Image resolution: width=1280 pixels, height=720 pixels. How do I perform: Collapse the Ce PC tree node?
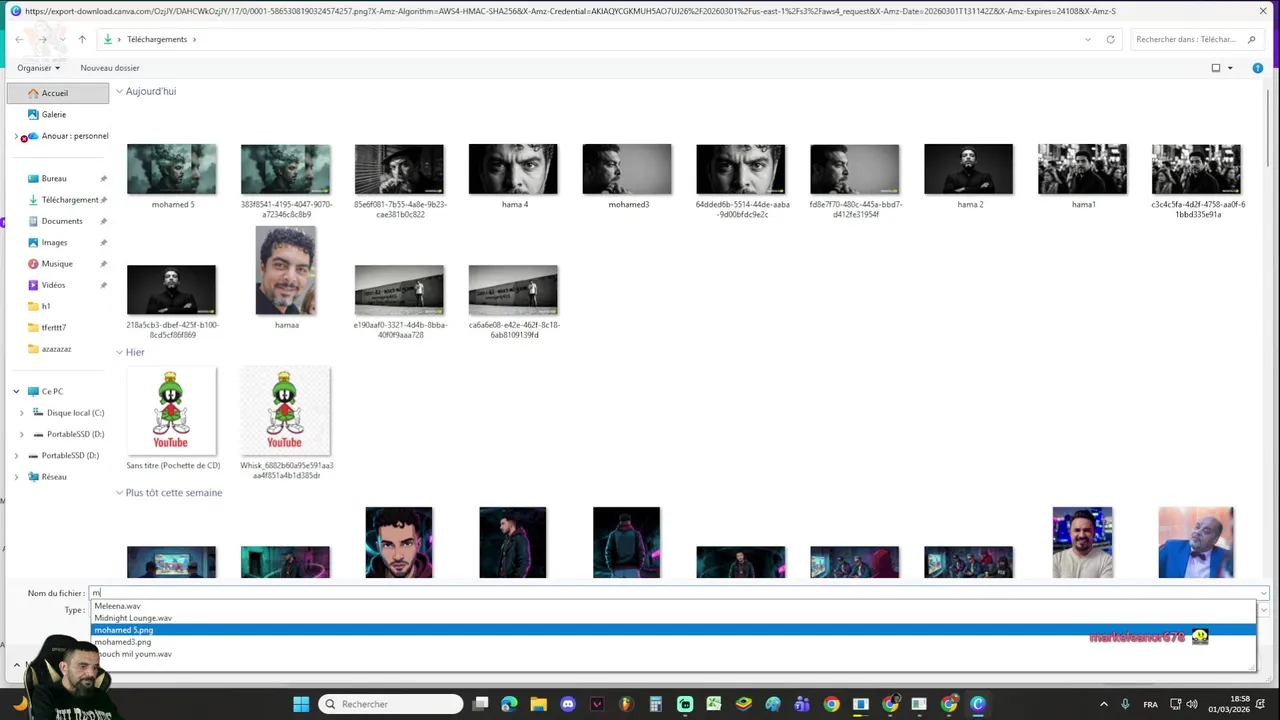click(16, 391)
